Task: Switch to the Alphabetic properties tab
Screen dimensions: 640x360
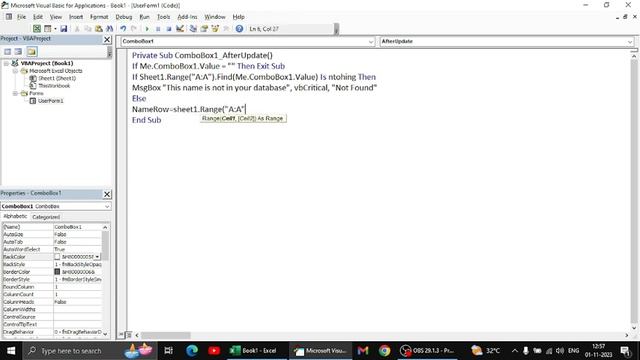Action: (x=15, y=217)
